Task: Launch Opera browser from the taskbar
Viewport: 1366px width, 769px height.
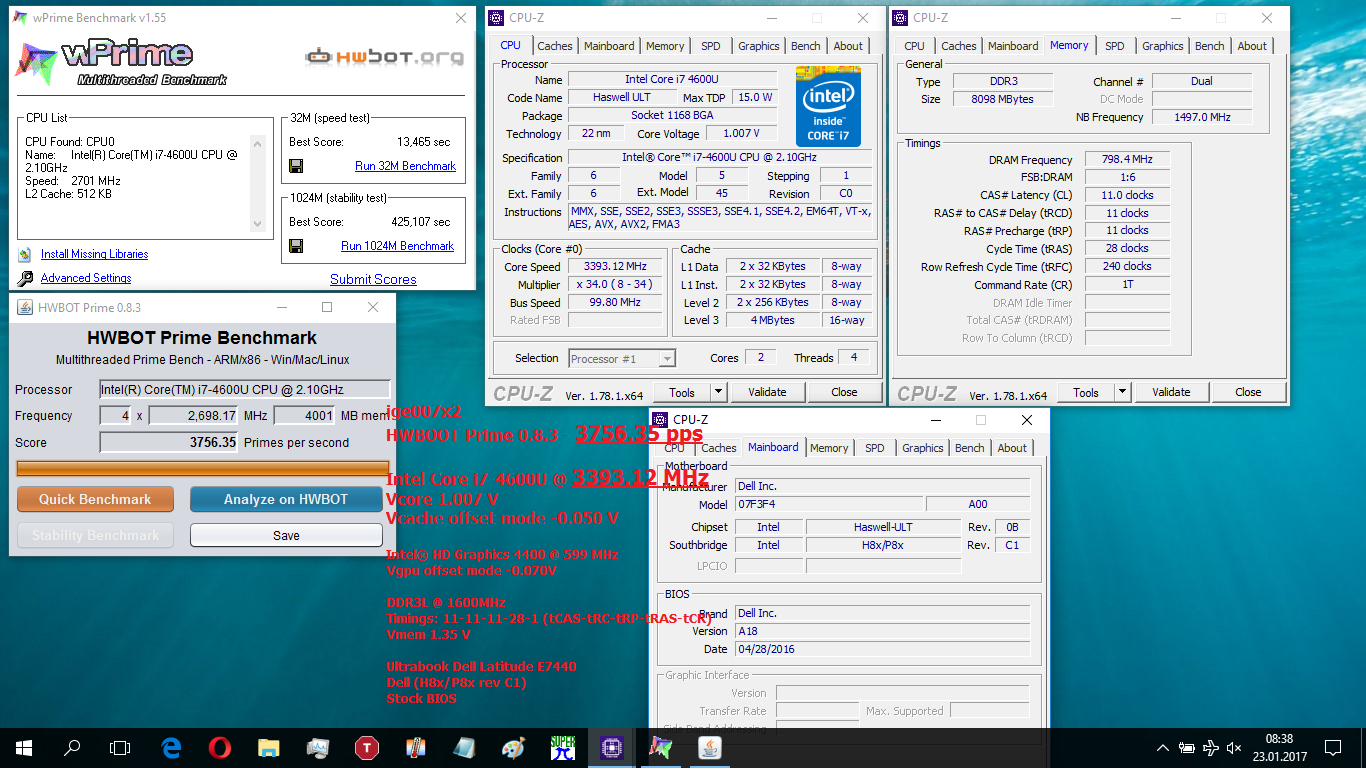Action: point(221,747)
